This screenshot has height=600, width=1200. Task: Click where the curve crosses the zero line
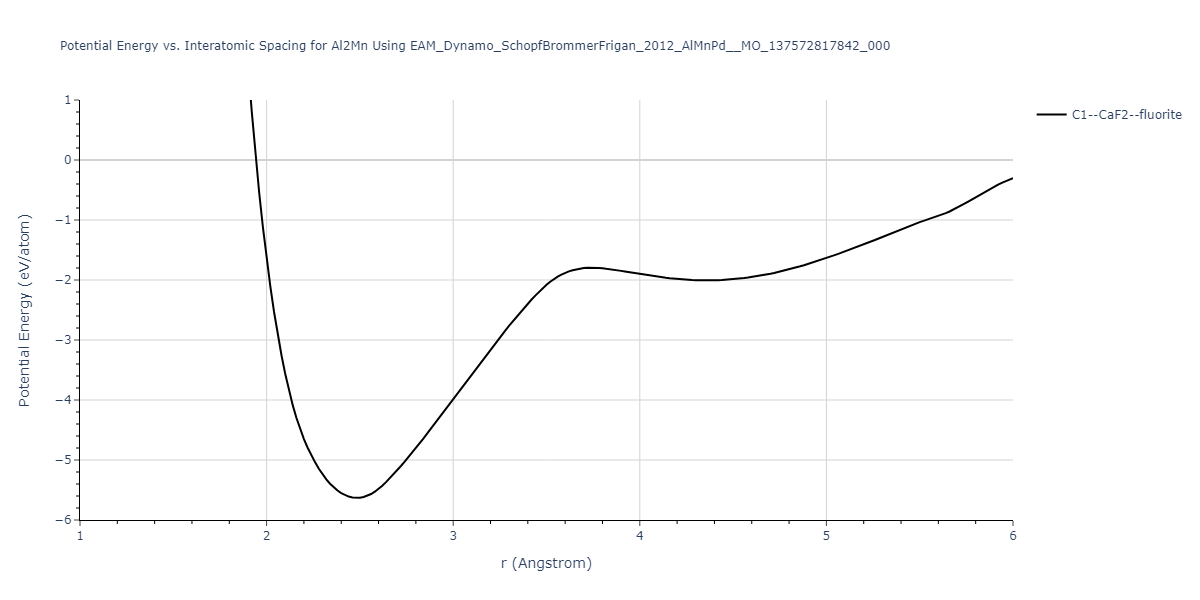click(256, 160)
